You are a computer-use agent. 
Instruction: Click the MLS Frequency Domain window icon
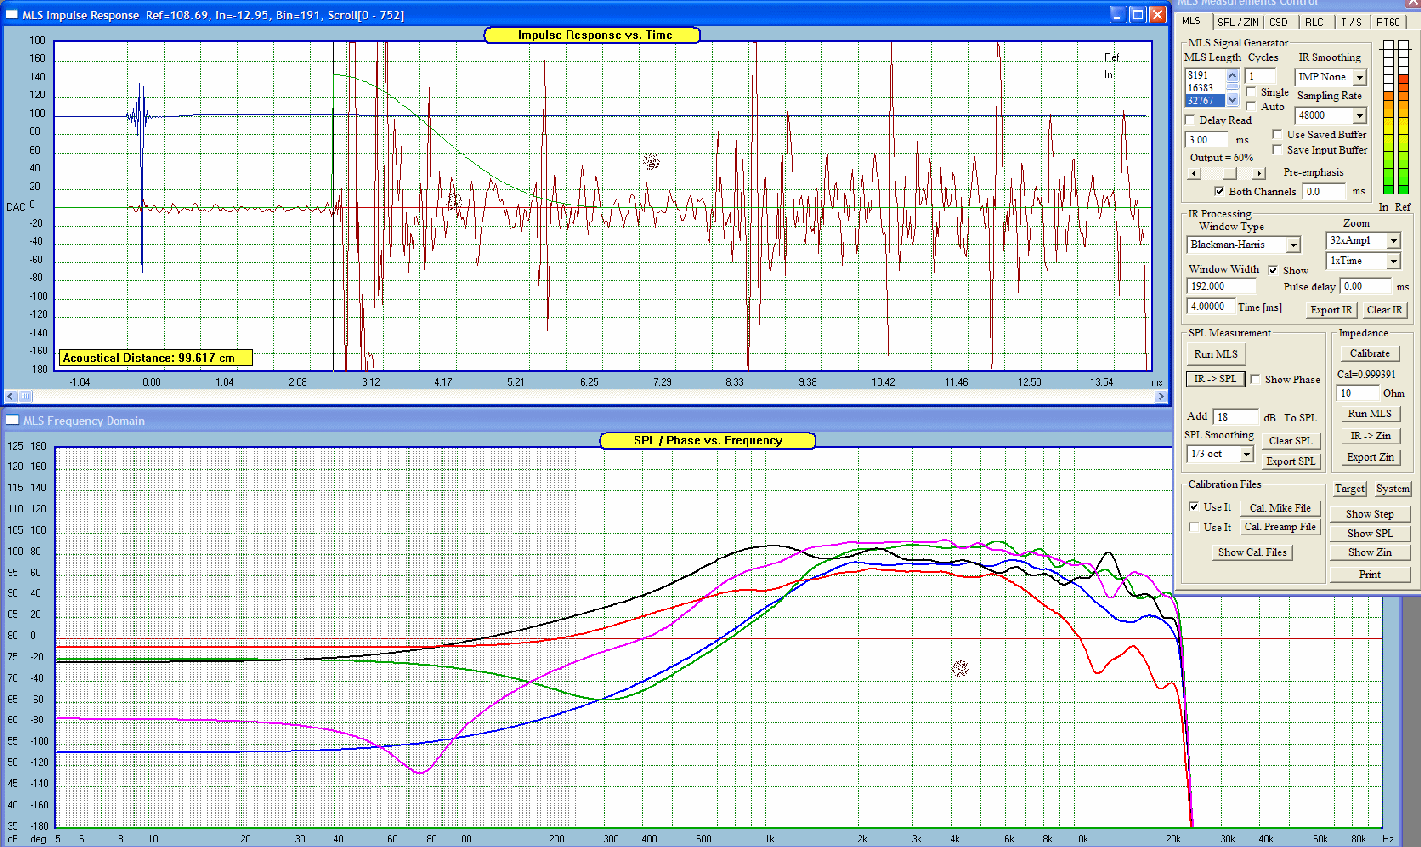pos(12,420)
